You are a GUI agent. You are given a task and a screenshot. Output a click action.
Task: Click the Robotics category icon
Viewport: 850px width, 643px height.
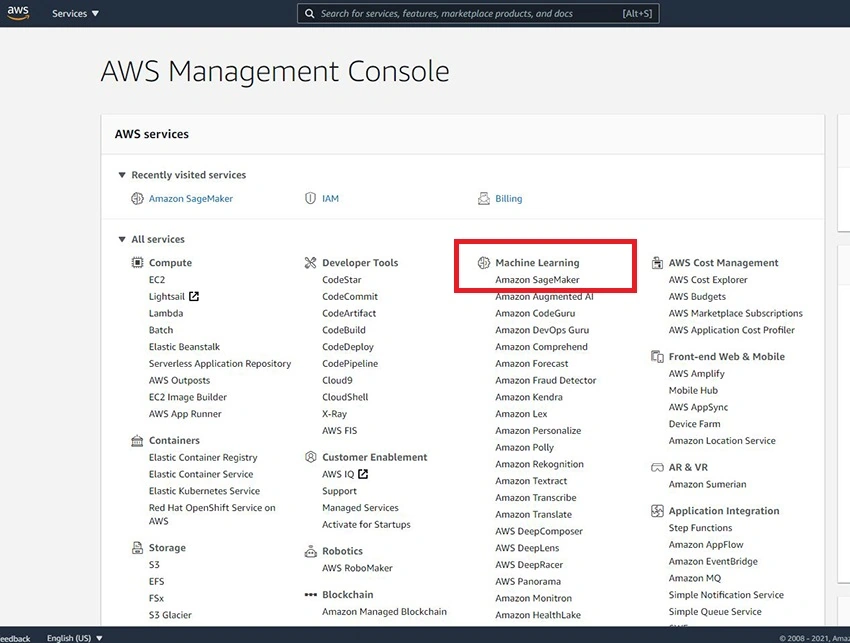pos(310,551)
